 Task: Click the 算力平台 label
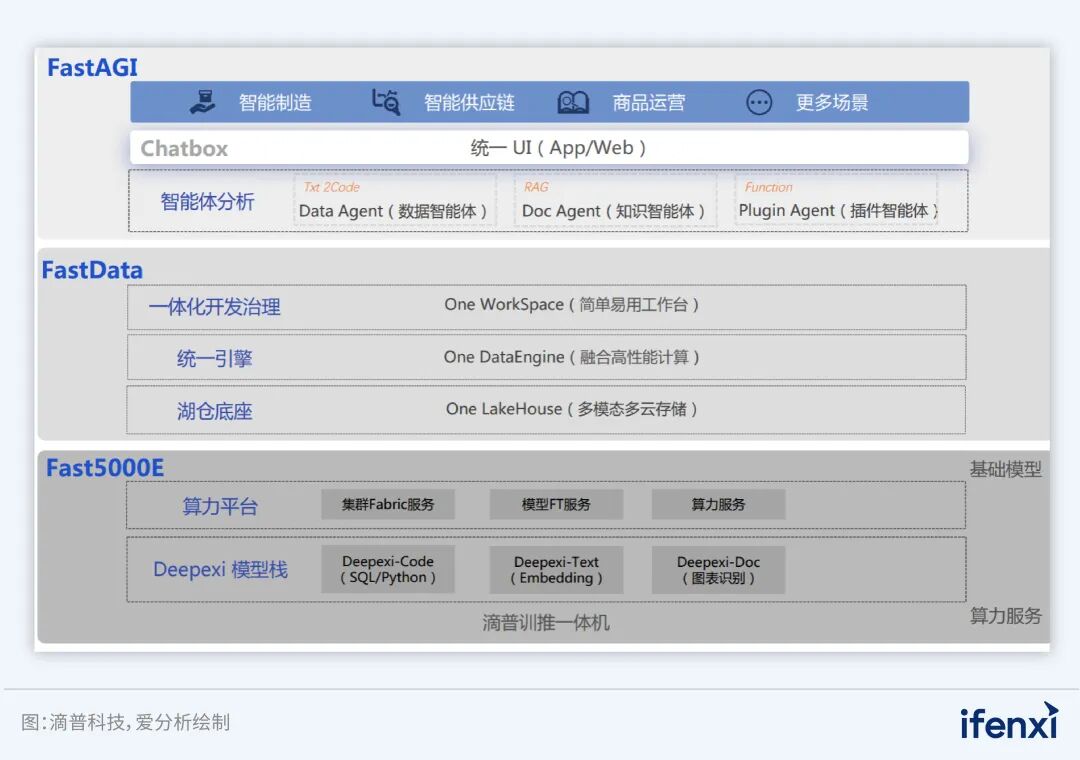pyautogui.click(x=220, y=506)
